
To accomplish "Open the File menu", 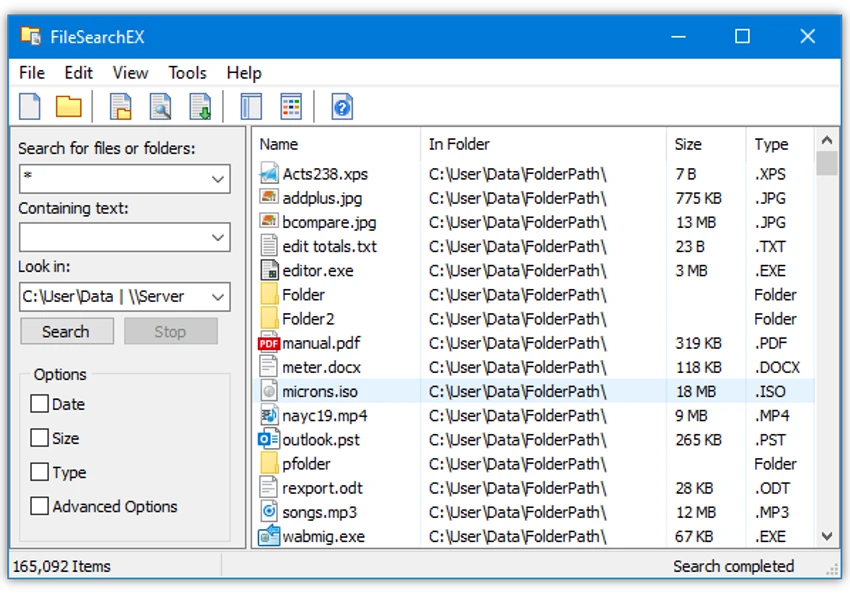I will point(31,73).
